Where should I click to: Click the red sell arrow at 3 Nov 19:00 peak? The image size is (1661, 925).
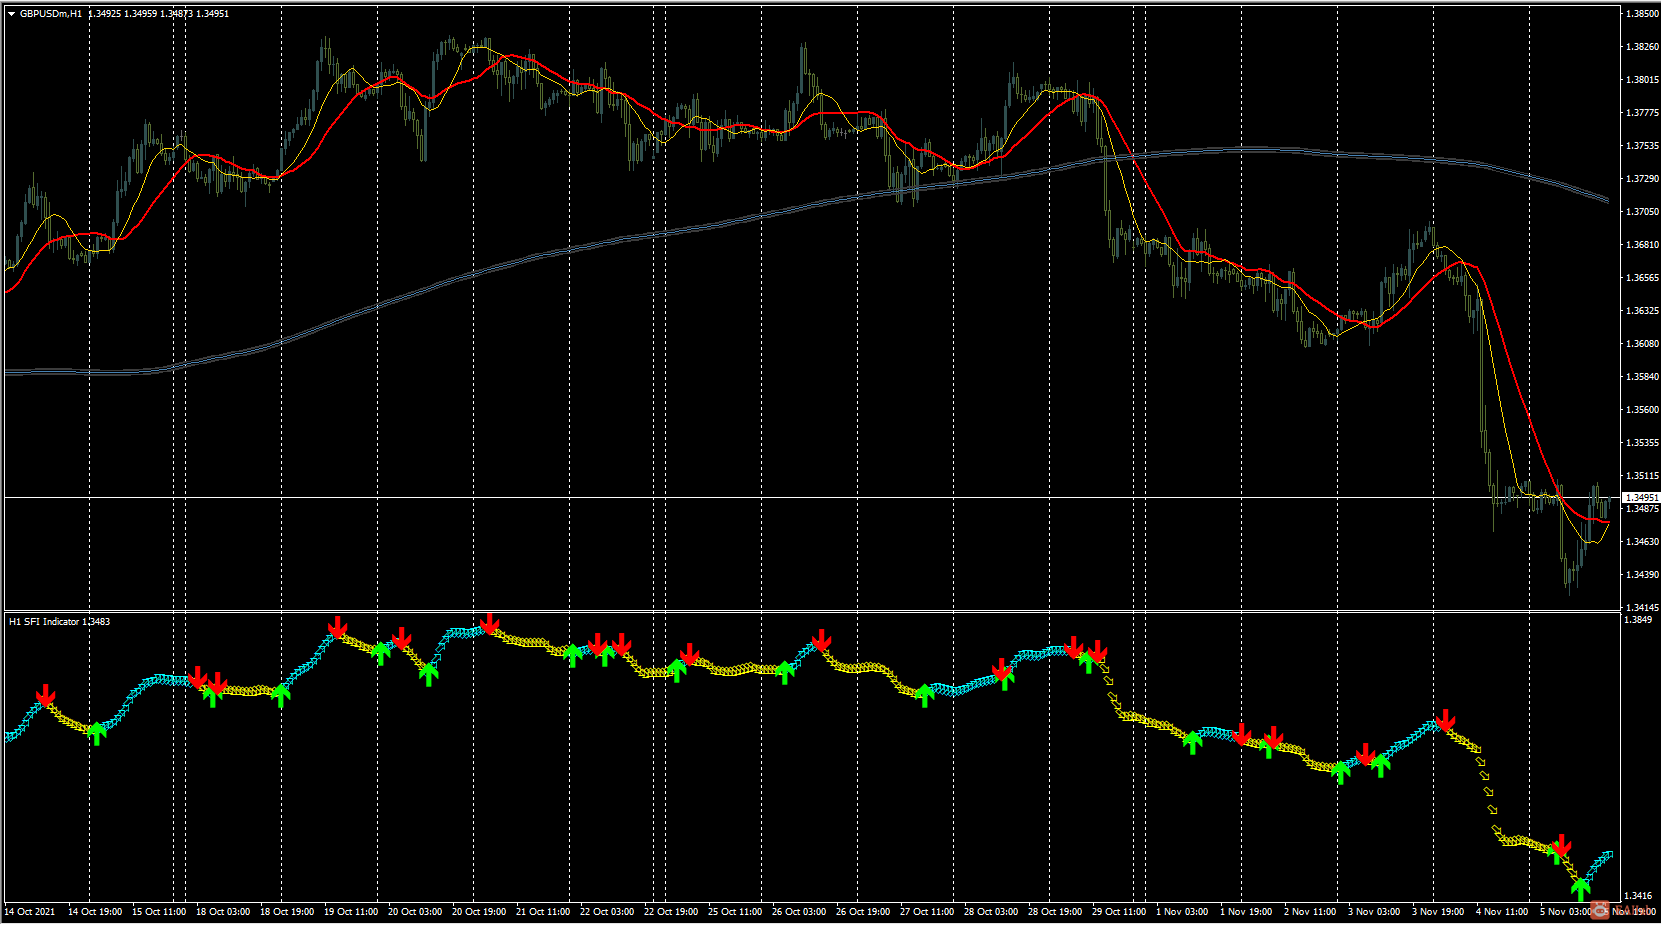1445,720
